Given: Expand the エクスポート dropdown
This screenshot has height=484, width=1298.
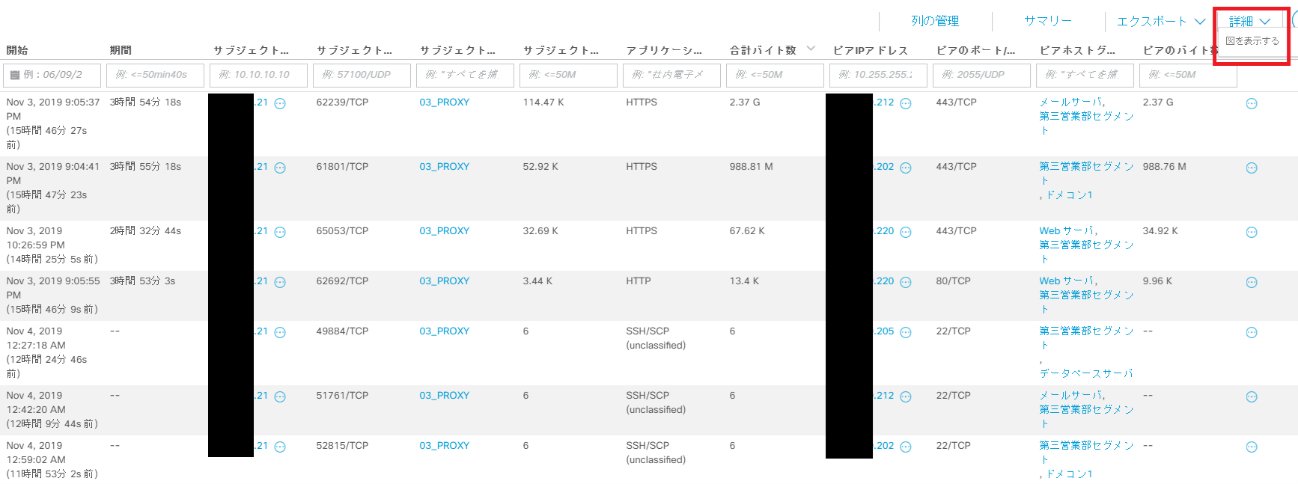Looking at the screenshot, I should click(x=1160, y=21).
